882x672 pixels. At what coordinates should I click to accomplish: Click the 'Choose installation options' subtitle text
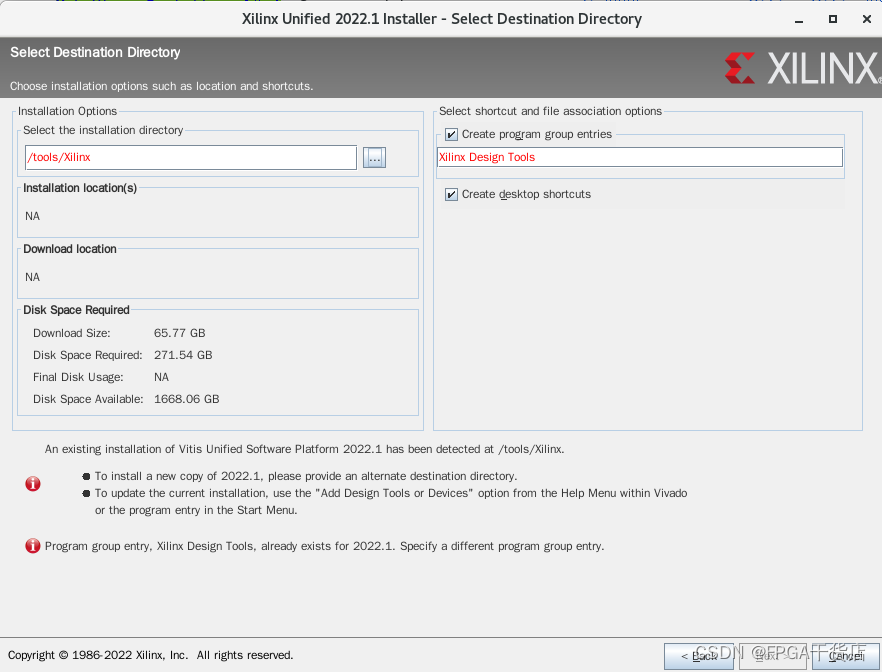161,86
